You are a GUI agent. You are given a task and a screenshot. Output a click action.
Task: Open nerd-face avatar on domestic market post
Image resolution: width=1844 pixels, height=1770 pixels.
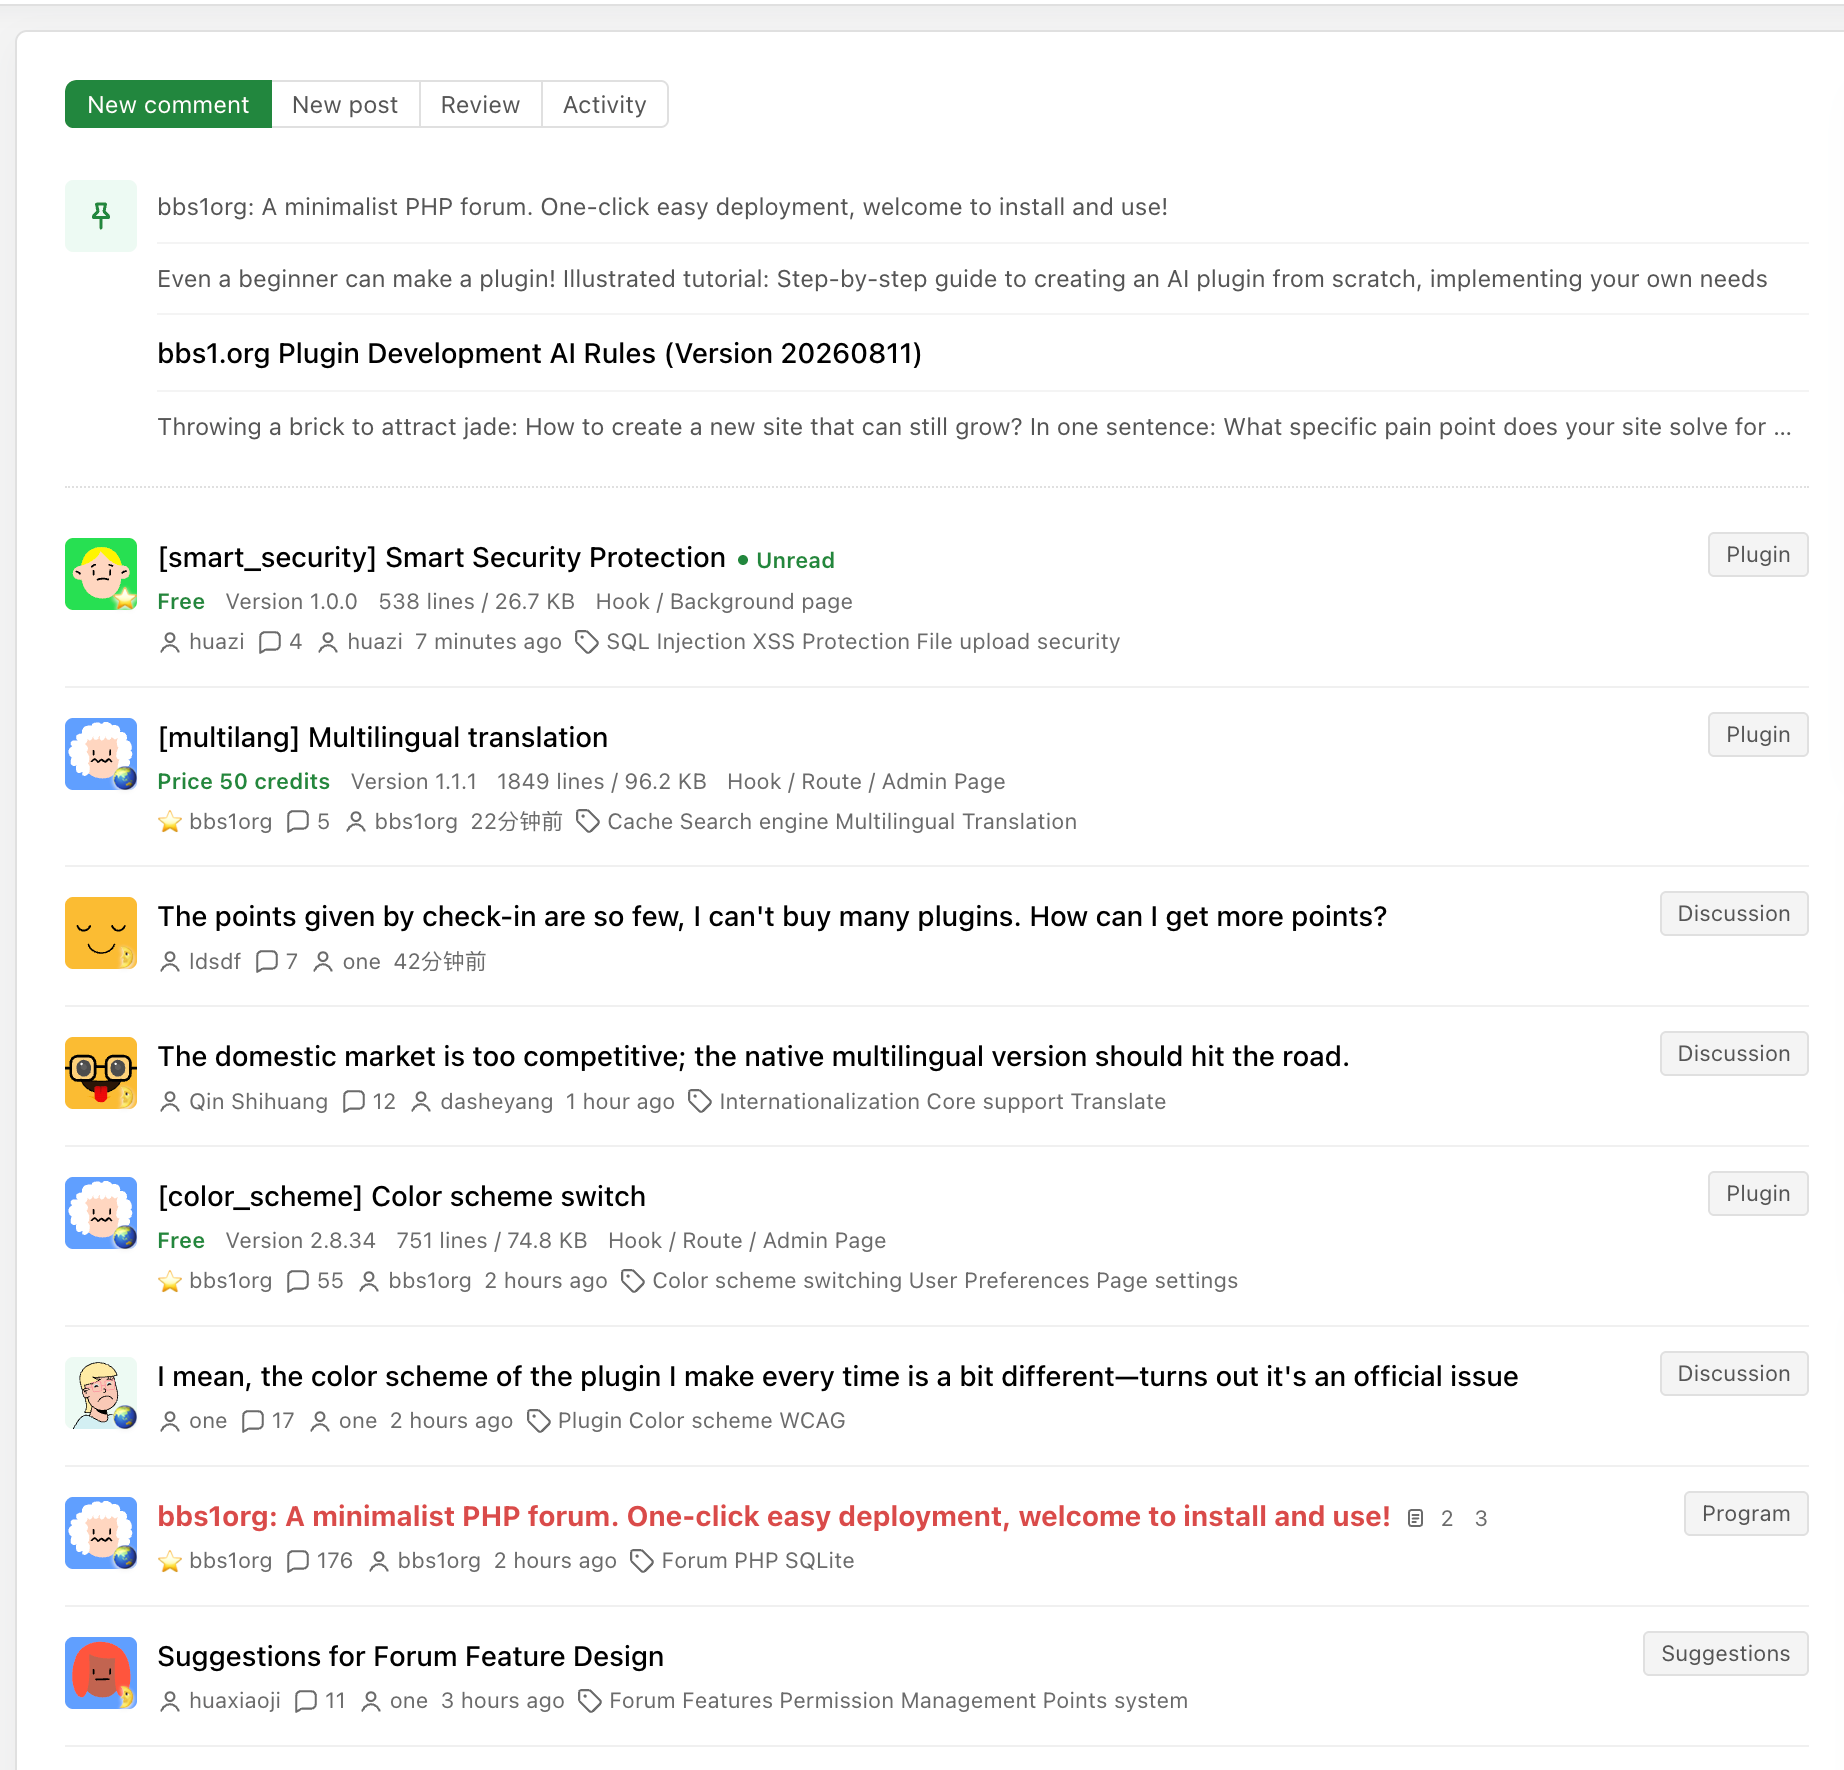pos(101,1073)
